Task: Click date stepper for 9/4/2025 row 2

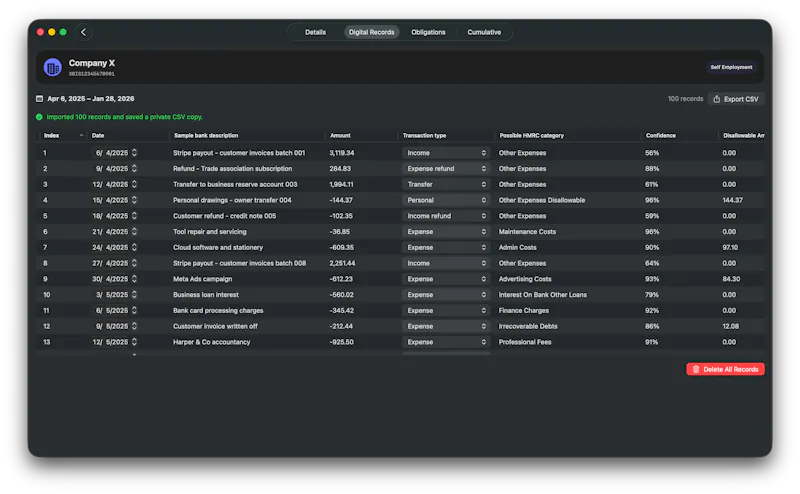Action: click(x=134, y=168)
